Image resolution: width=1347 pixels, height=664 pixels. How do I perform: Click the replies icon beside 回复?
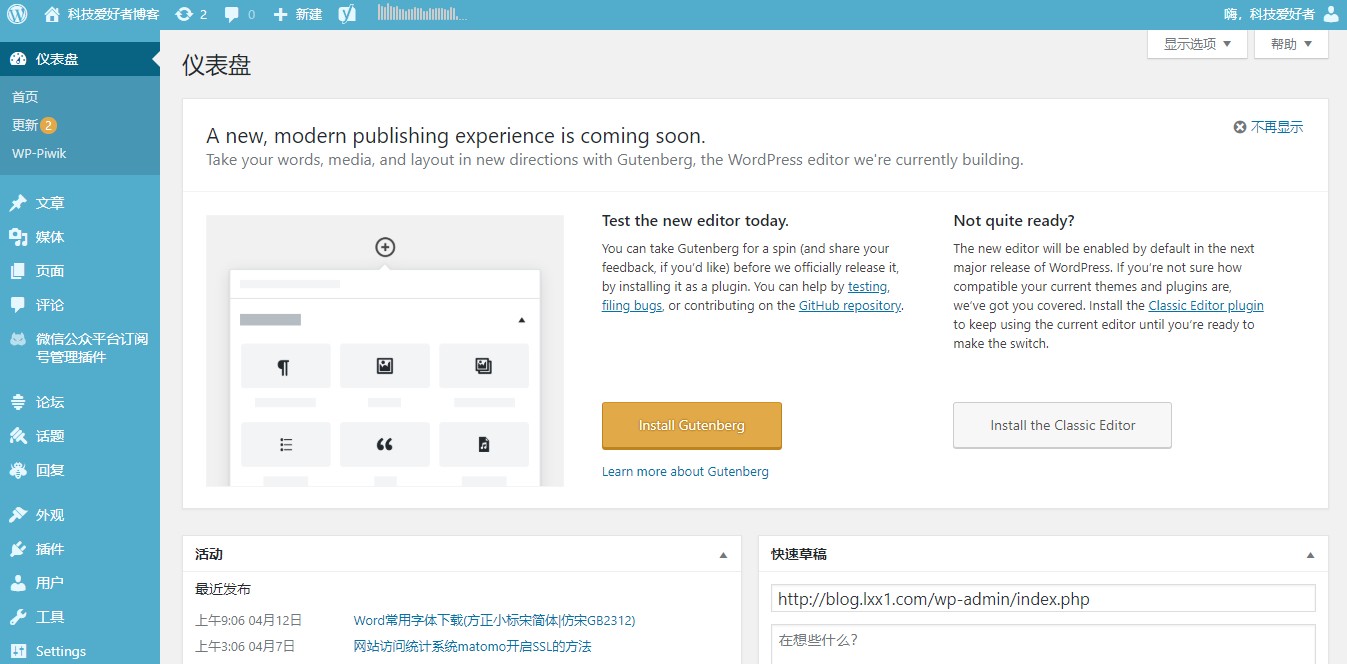[x=18, y=470]
